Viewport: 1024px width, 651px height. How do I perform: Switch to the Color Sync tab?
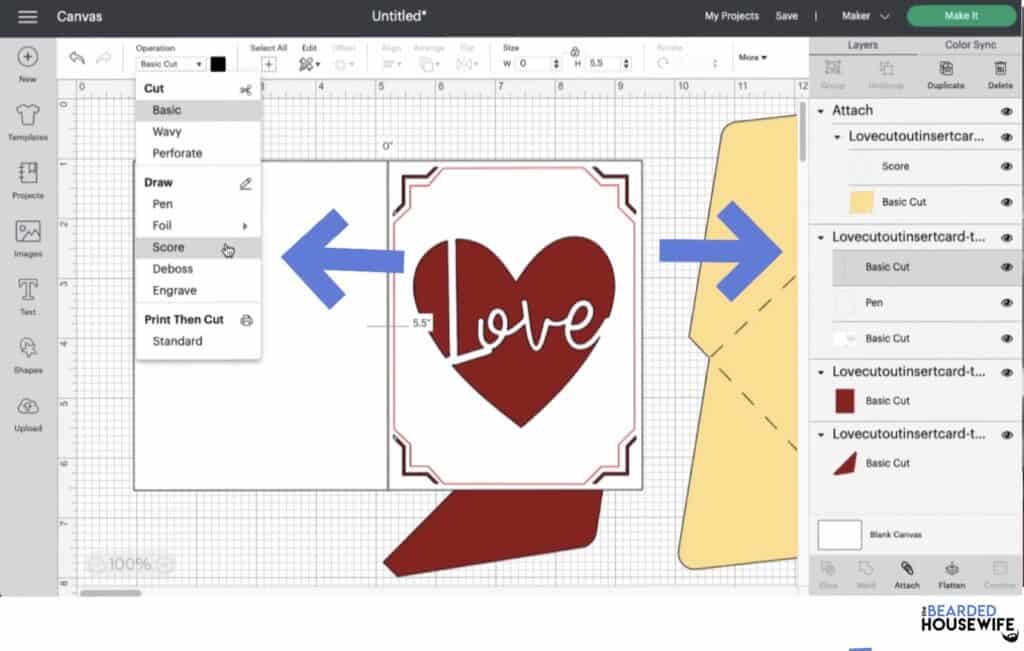[x=974, y=44]
